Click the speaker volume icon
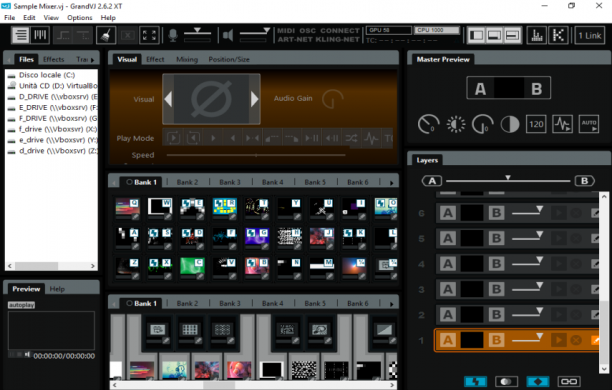The height and width of the screenshot is (390, 612). [228, 36]
